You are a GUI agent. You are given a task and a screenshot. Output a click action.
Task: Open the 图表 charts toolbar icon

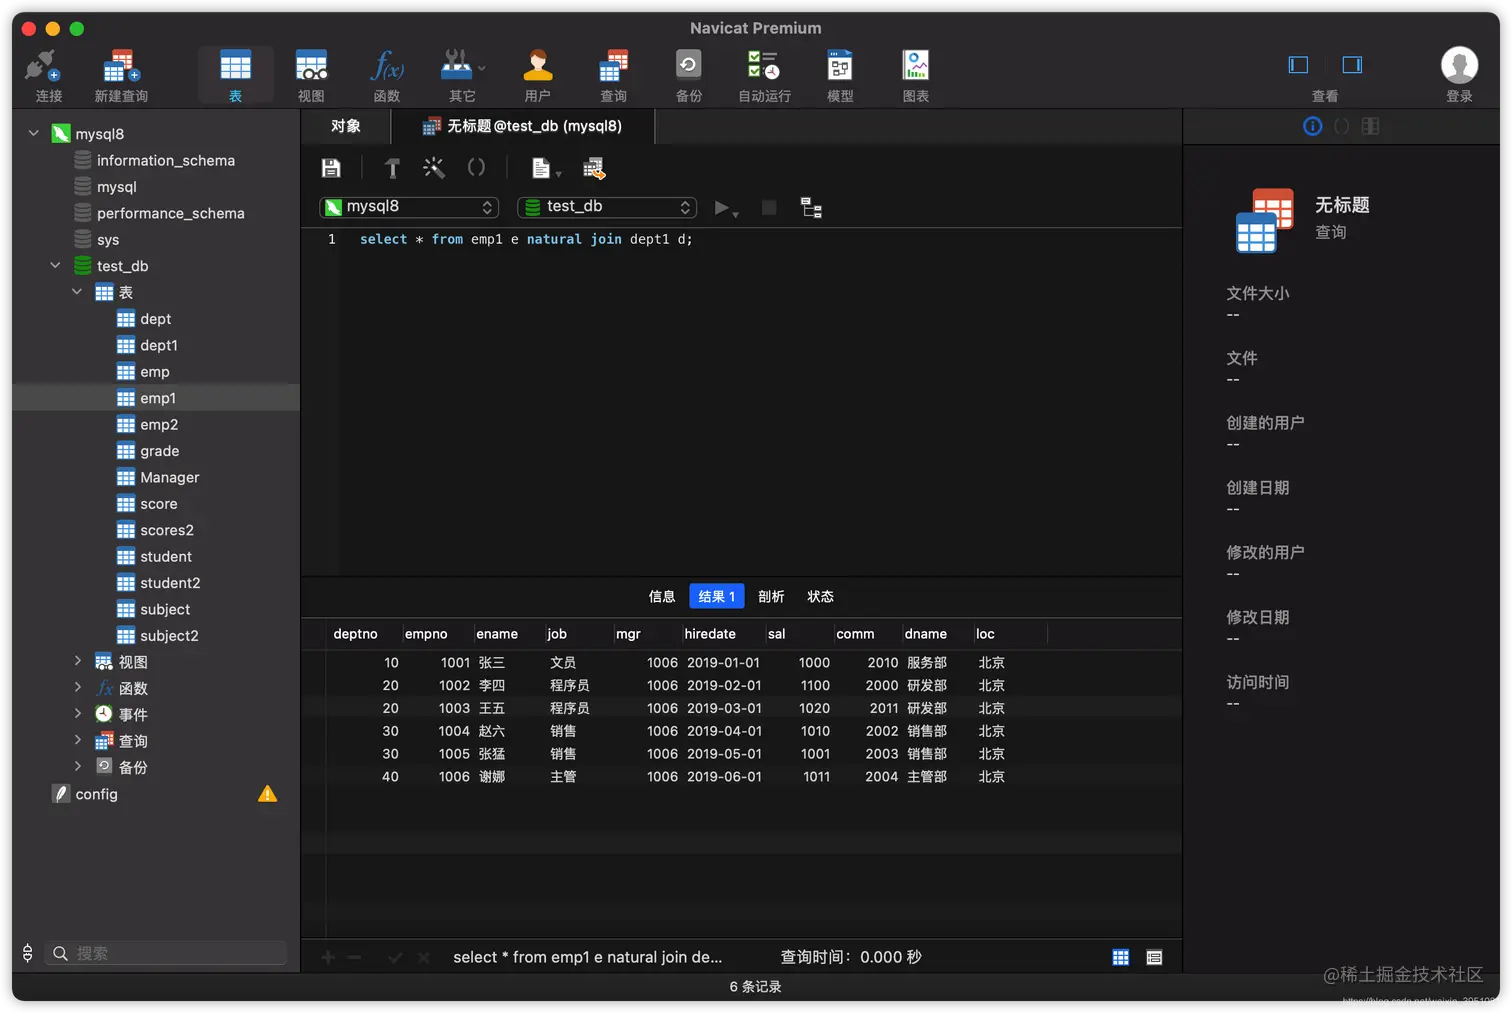916,76
